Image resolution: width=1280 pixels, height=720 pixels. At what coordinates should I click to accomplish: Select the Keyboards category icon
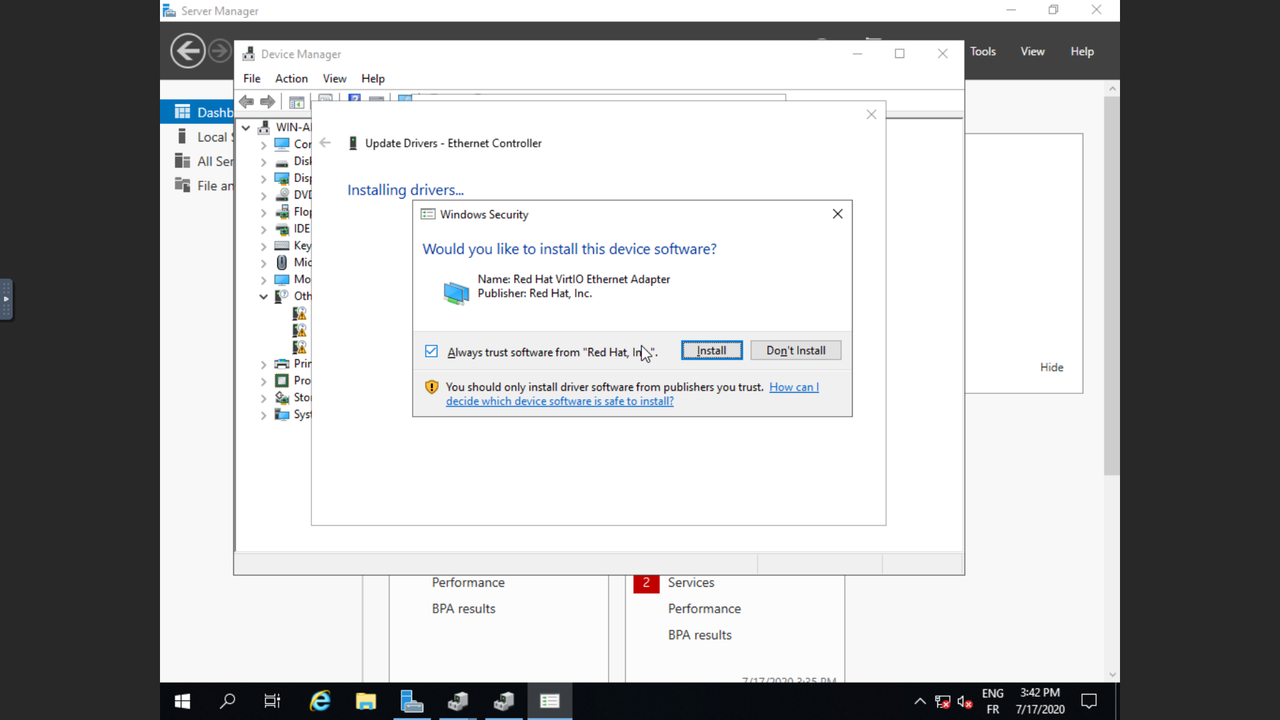pos(282,245)
